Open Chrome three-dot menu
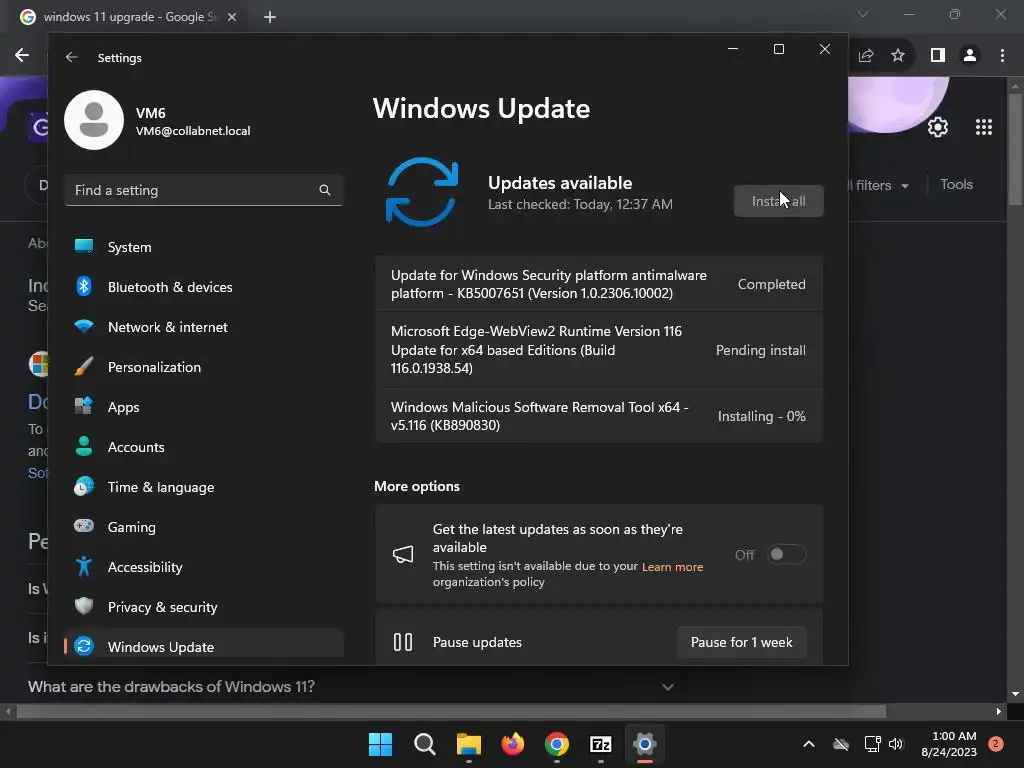The height and width of the screenshot is (768, 1024). pyautogui.click(x=1002, y=56)
